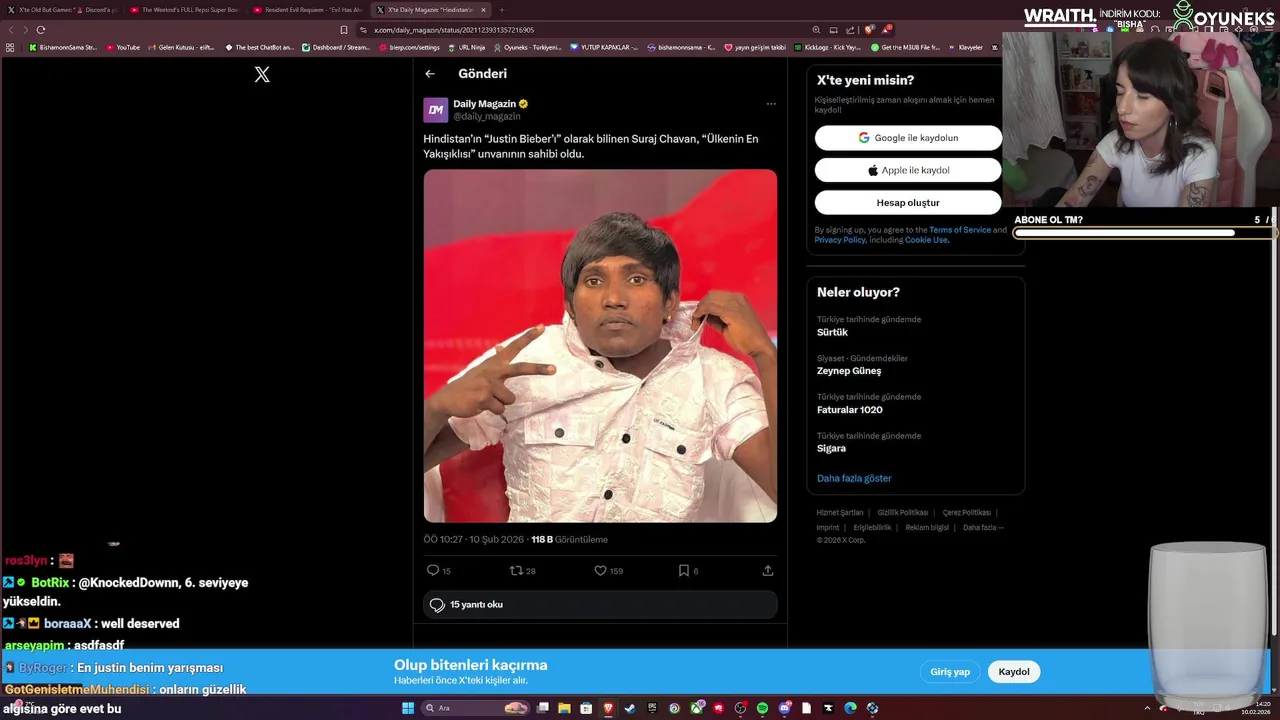The image size is (1280, 720).
Task: Click Giriş yap in the bottom banner
Action: point(950,672)
